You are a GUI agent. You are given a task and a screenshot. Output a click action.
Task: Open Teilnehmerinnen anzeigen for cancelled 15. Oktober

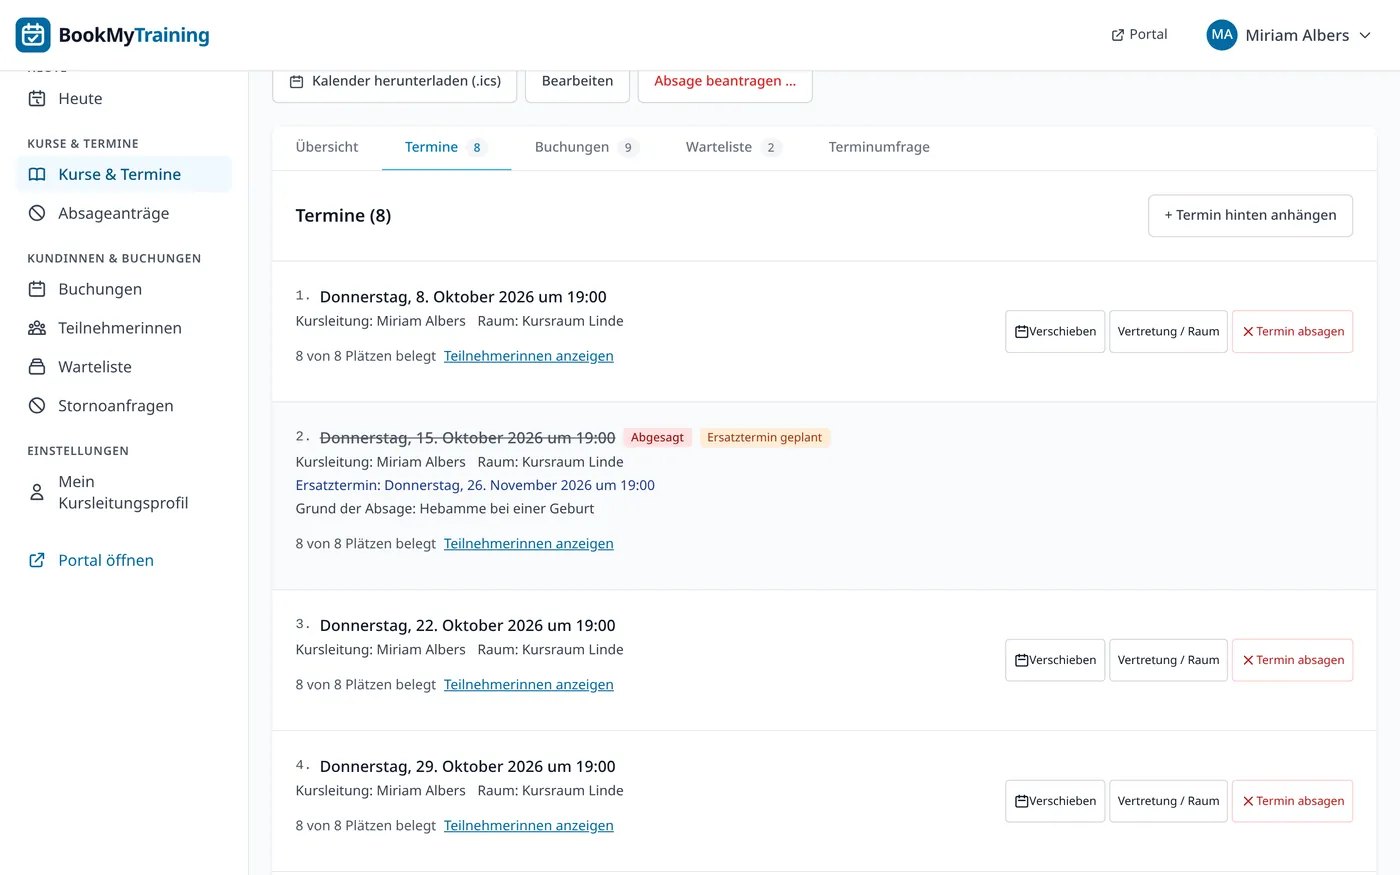[x=529, y=544]
